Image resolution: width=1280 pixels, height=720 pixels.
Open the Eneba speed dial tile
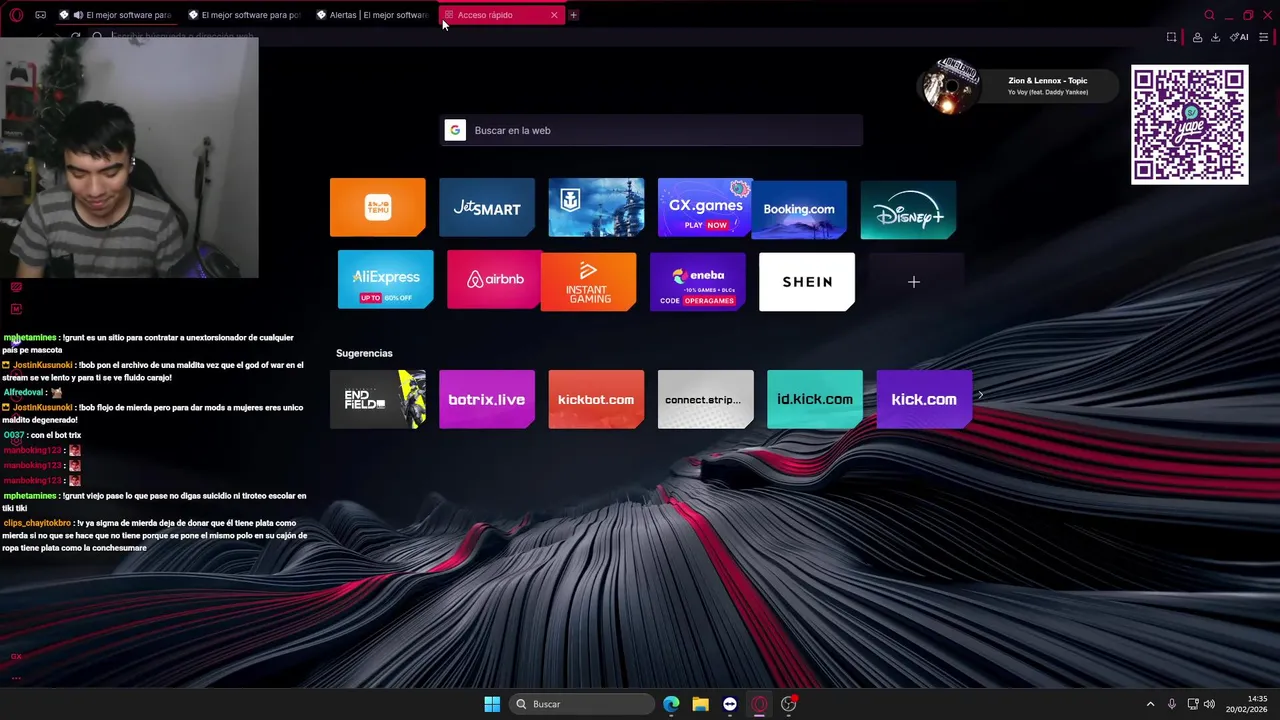(x=697, y=282)
